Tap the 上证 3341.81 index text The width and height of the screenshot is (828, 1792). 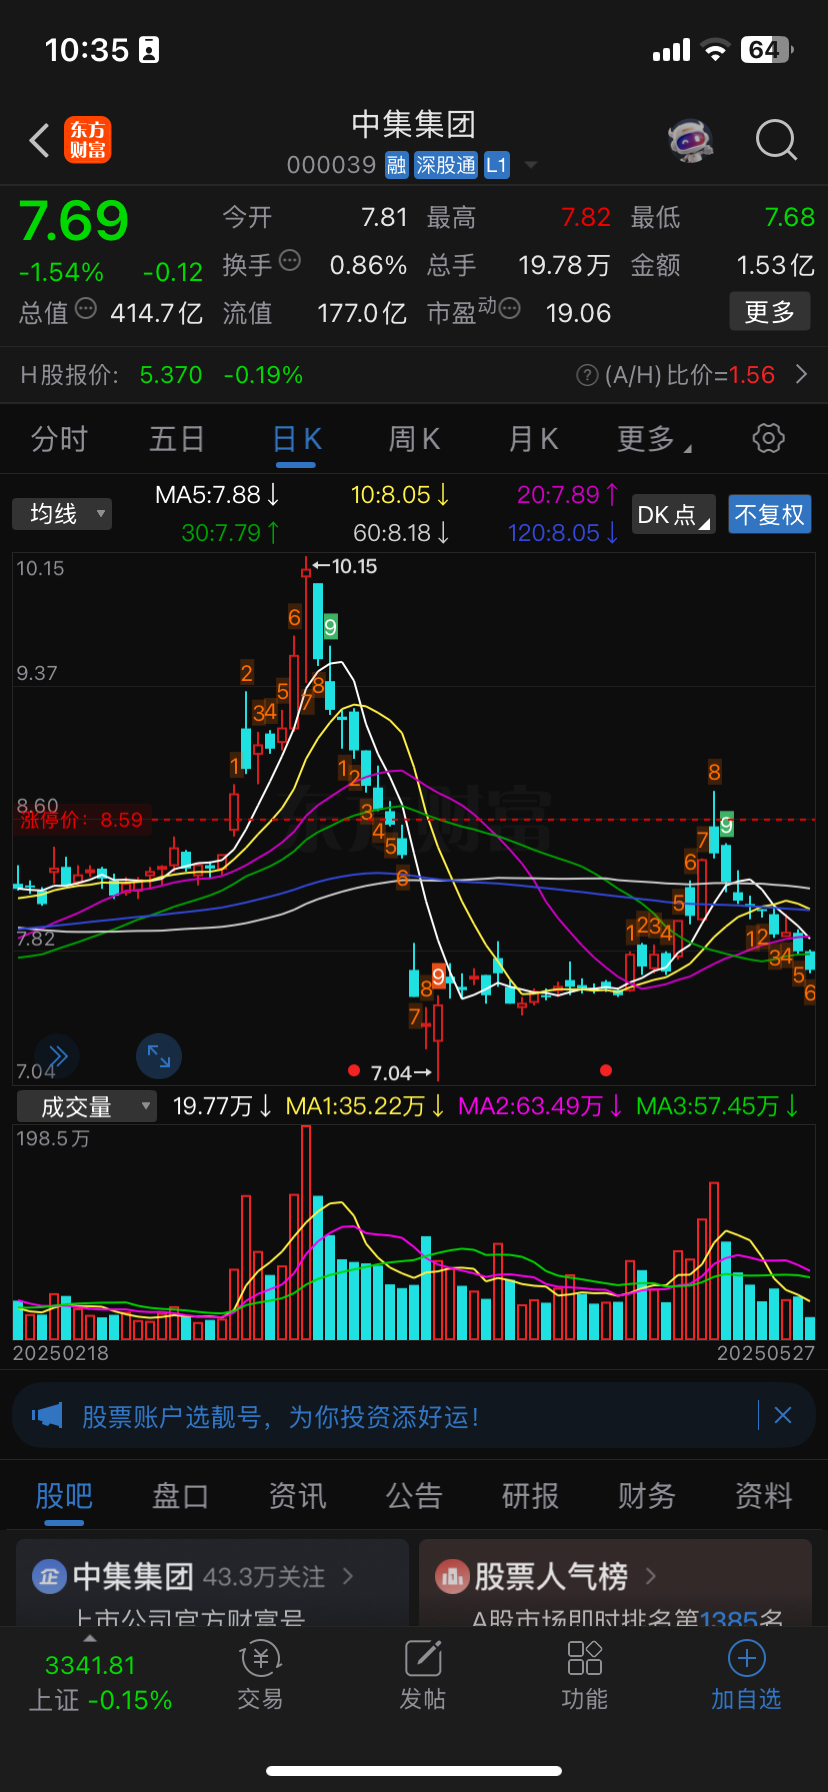[90, 1665]
